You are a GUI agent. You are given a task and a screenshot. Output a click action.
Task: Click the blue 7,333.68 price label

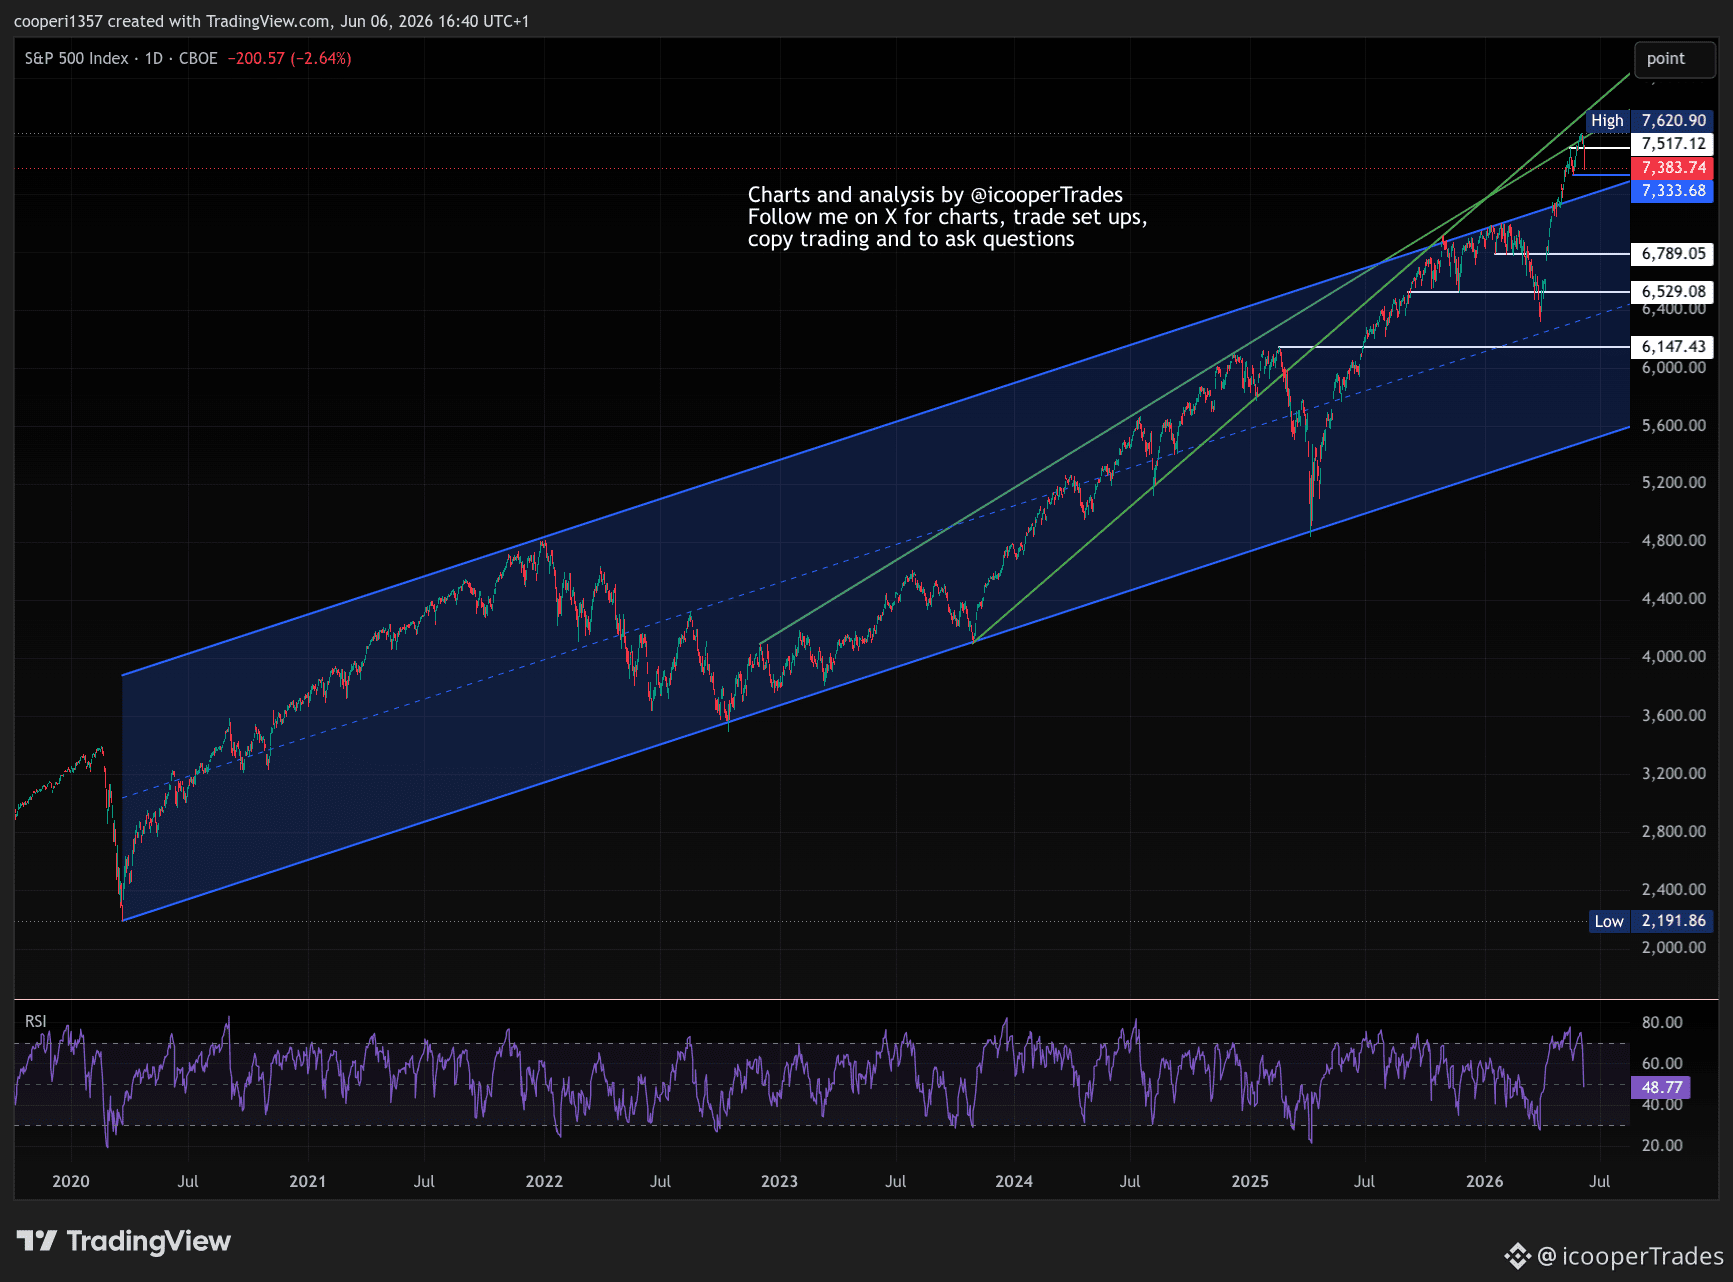1673,191
